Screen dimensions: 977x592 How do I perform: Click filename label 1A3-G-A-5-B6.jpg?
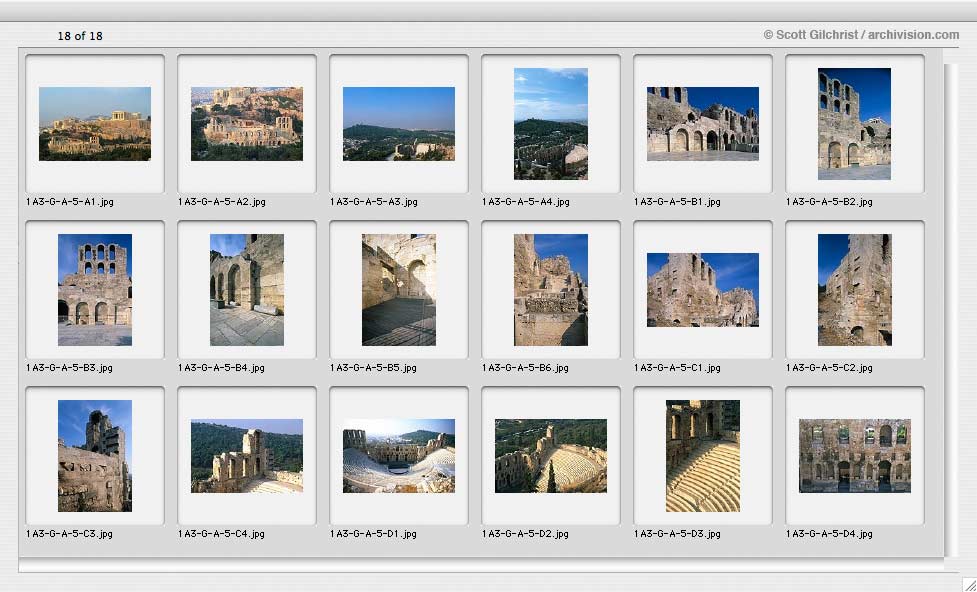[x=525, y=368]
